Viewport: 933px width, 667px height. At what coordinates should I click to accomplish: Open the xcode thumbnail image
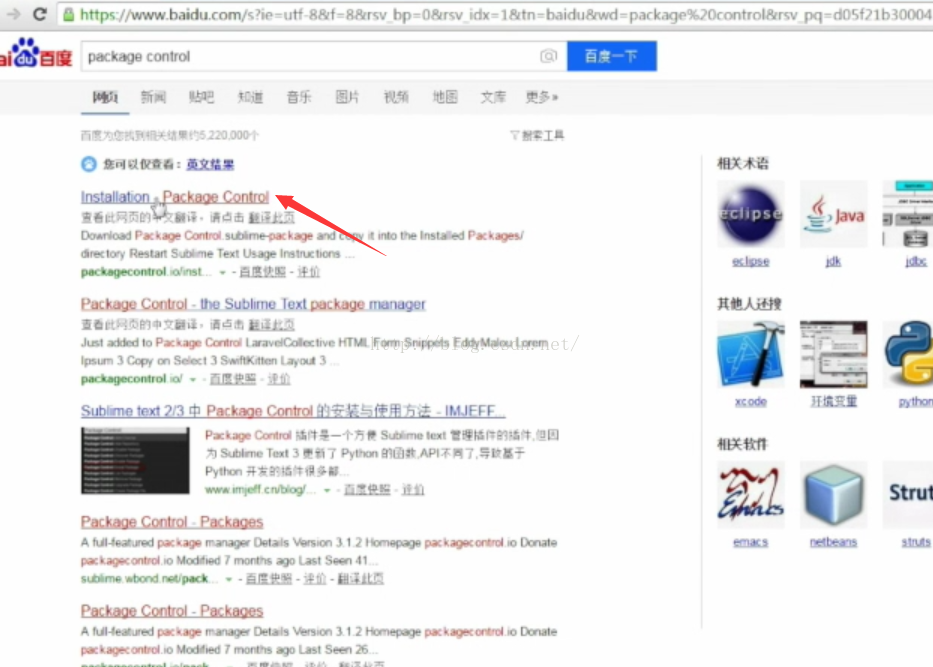point(750,354)
